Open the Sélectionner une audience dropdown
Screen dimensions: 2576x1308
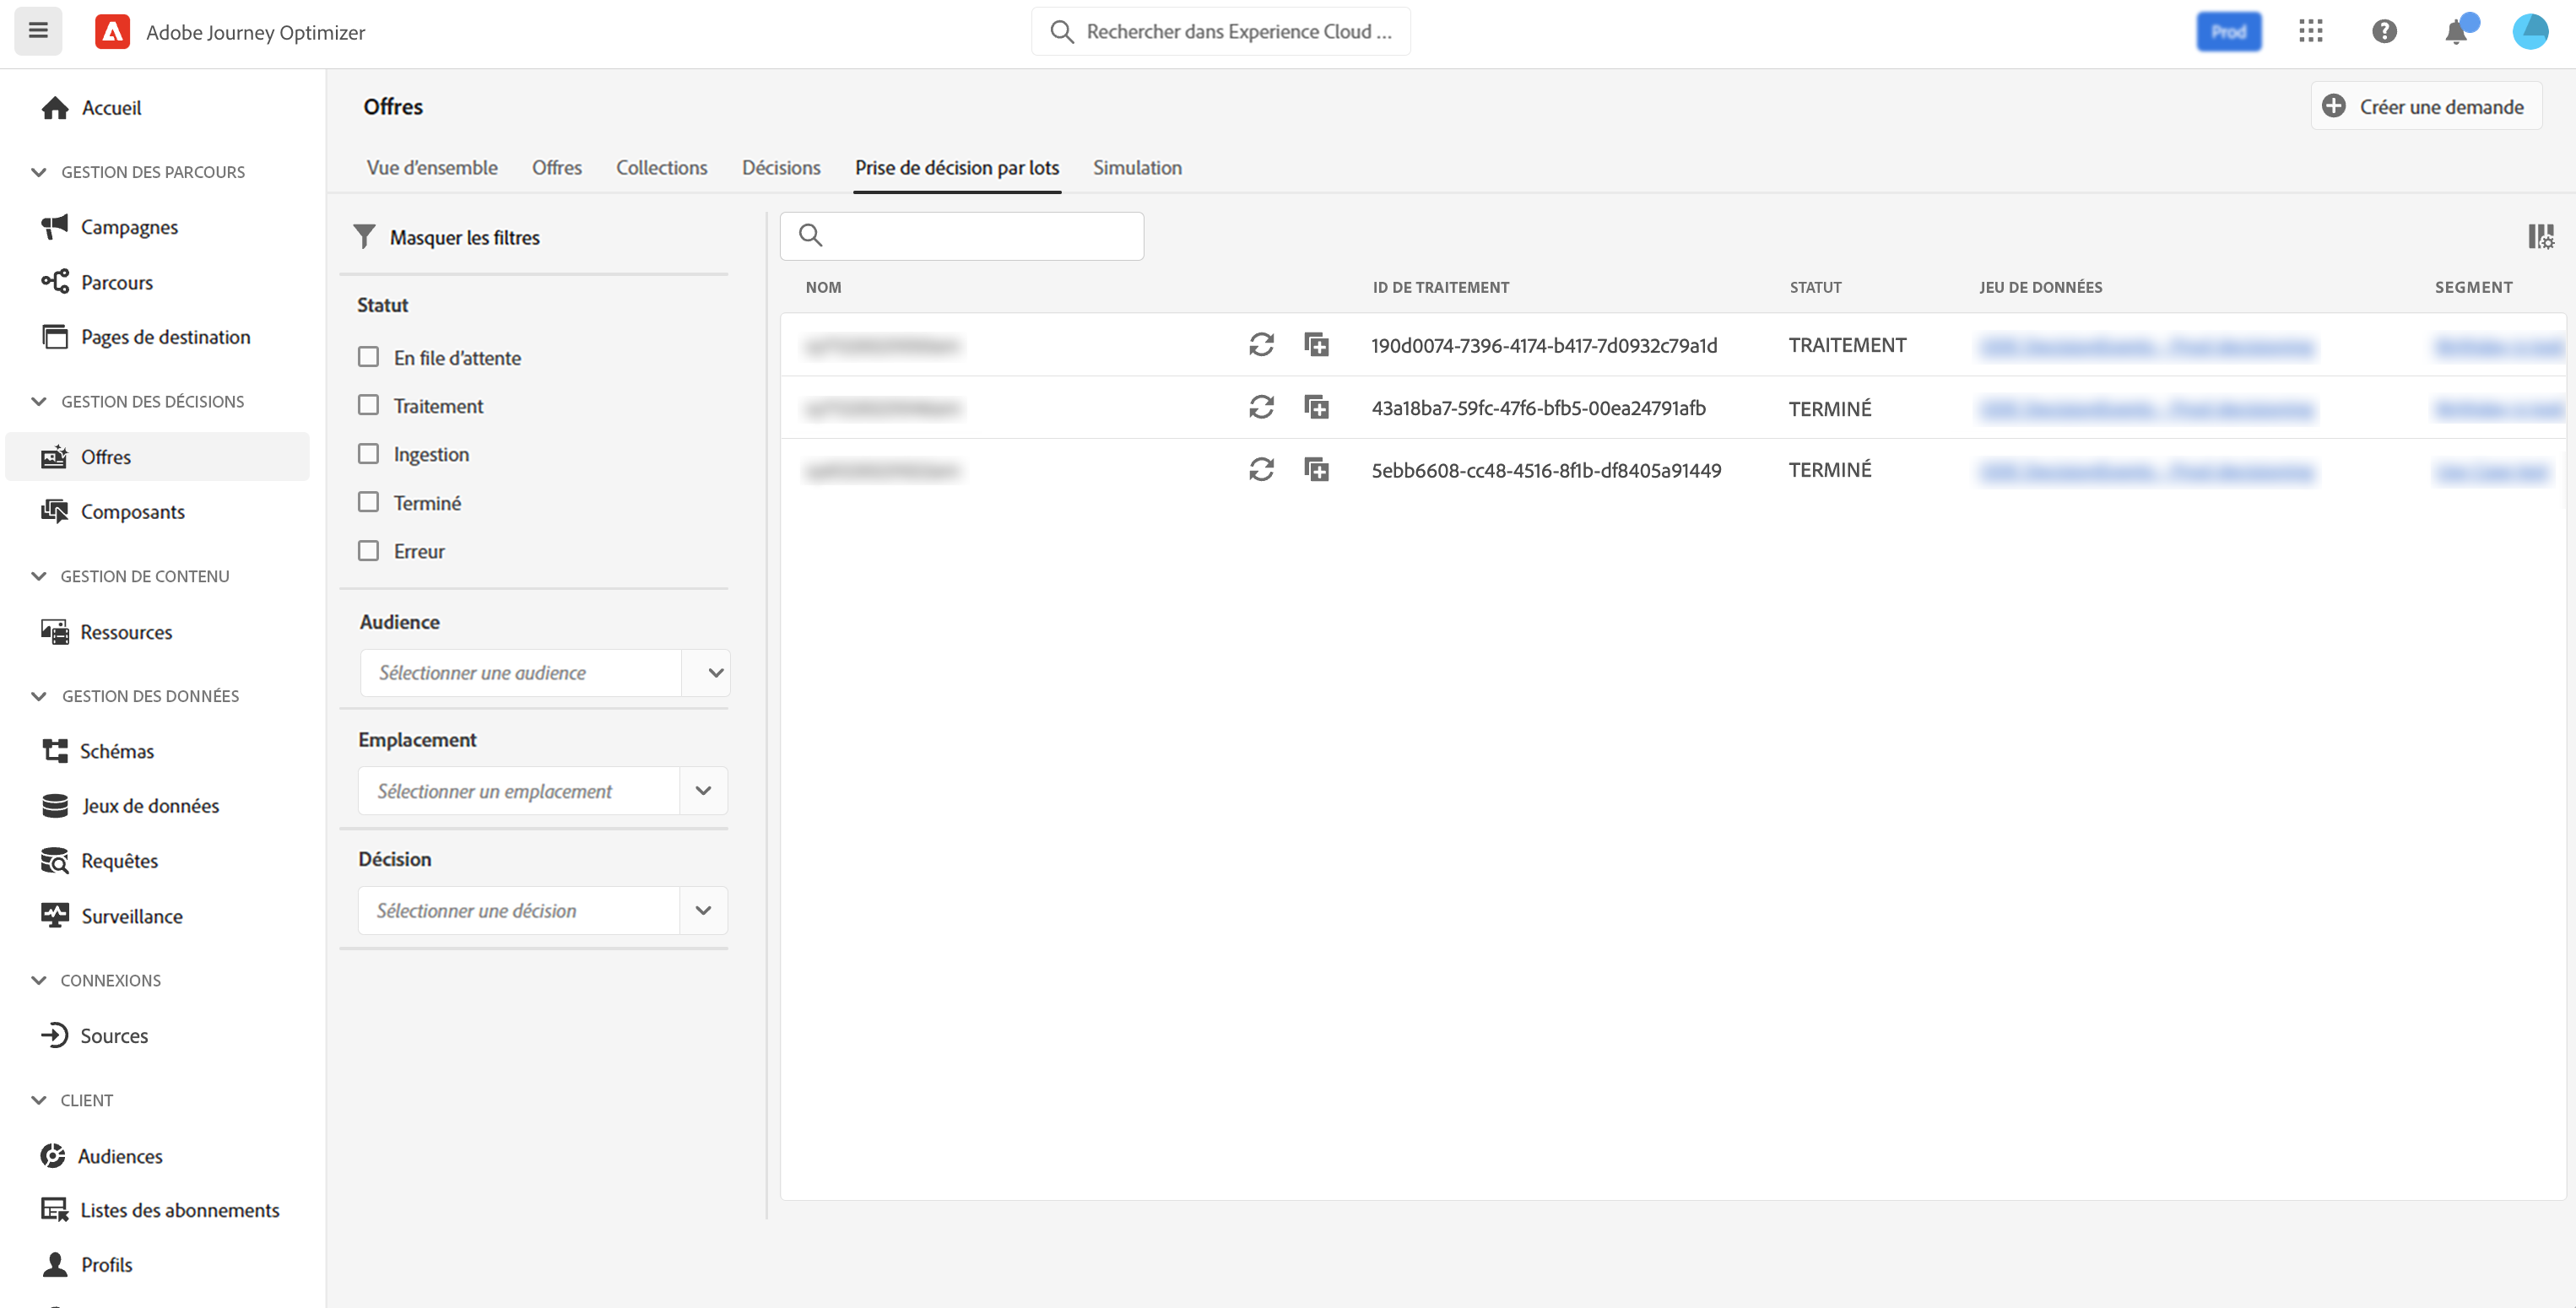(715, 673)
